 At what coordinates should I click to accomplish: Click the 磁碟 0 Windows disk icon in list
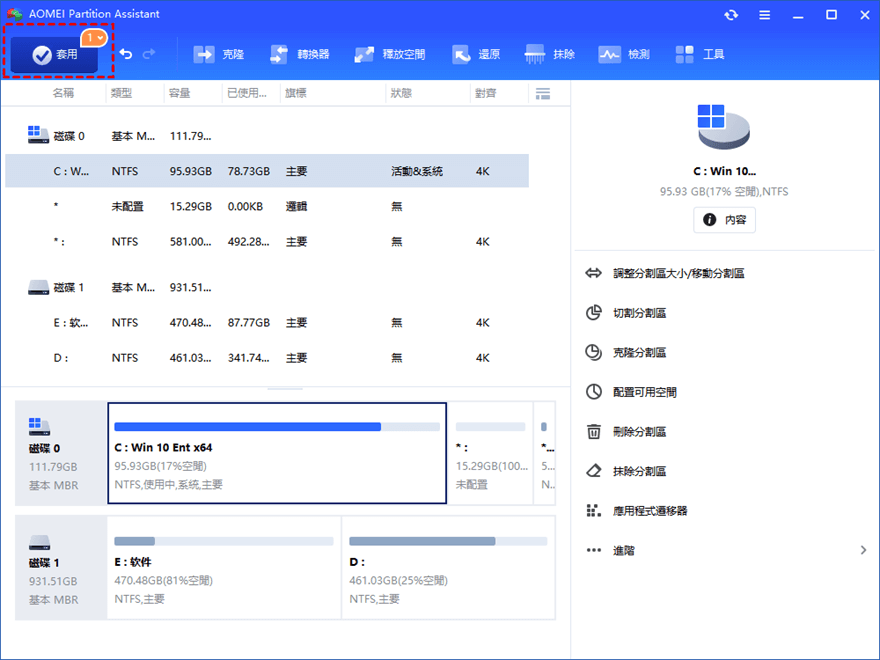pos(38,135)
